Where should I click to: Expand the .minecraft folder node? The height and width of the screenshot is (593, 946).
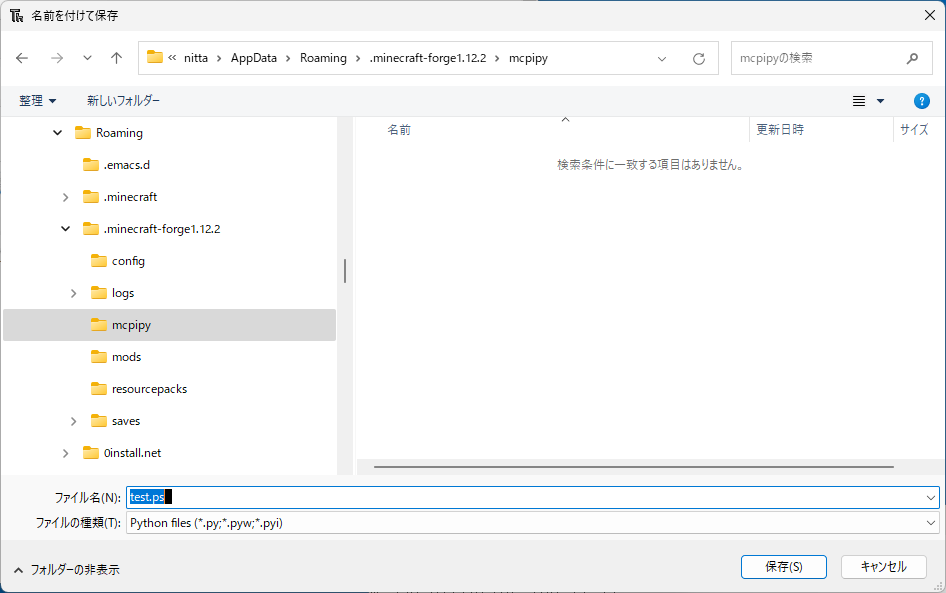pyautogui.click(x=66, y=197)
